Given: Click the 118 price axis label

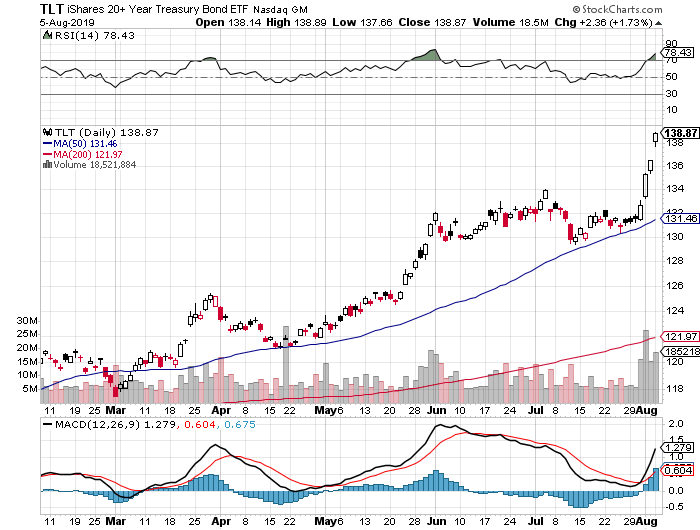Looking at the screenshot, I should [x=675, y=389].
